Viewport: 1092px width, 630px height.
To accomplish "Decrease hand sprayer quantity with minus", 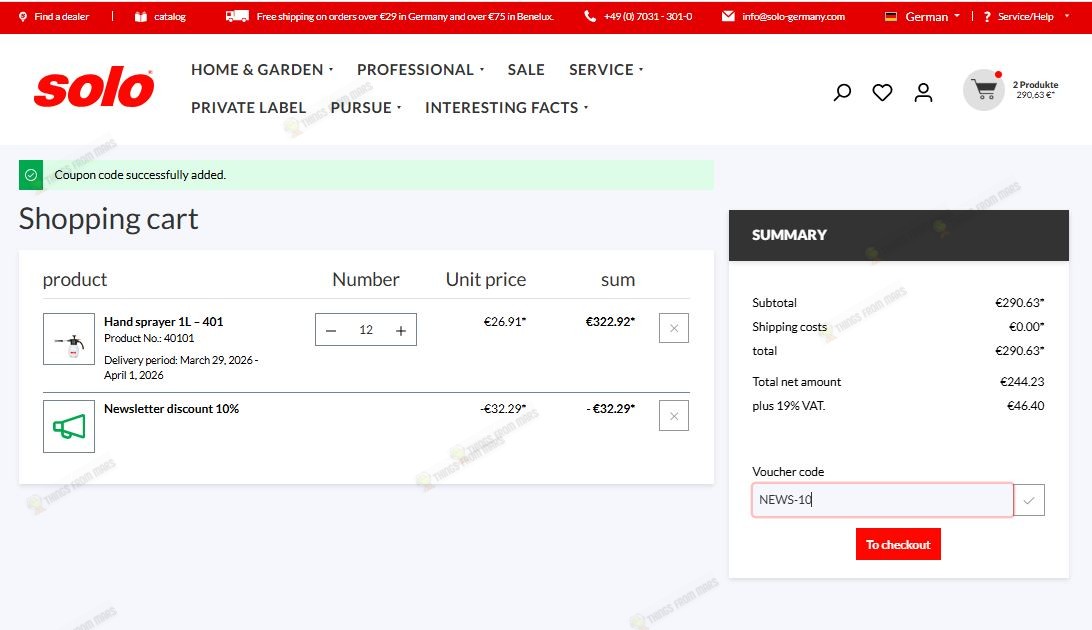I will point(332,330).
